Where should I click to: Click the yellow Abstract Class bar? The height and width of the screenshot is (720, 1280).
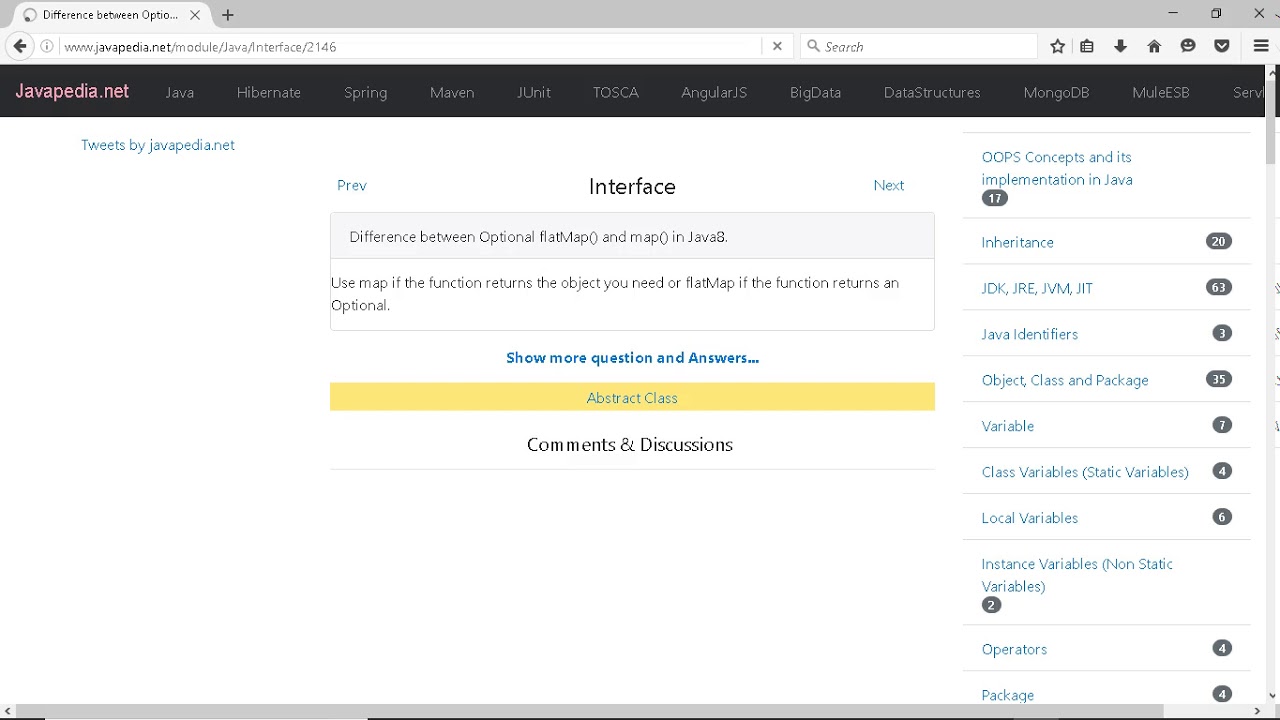[x=632, y=398]
